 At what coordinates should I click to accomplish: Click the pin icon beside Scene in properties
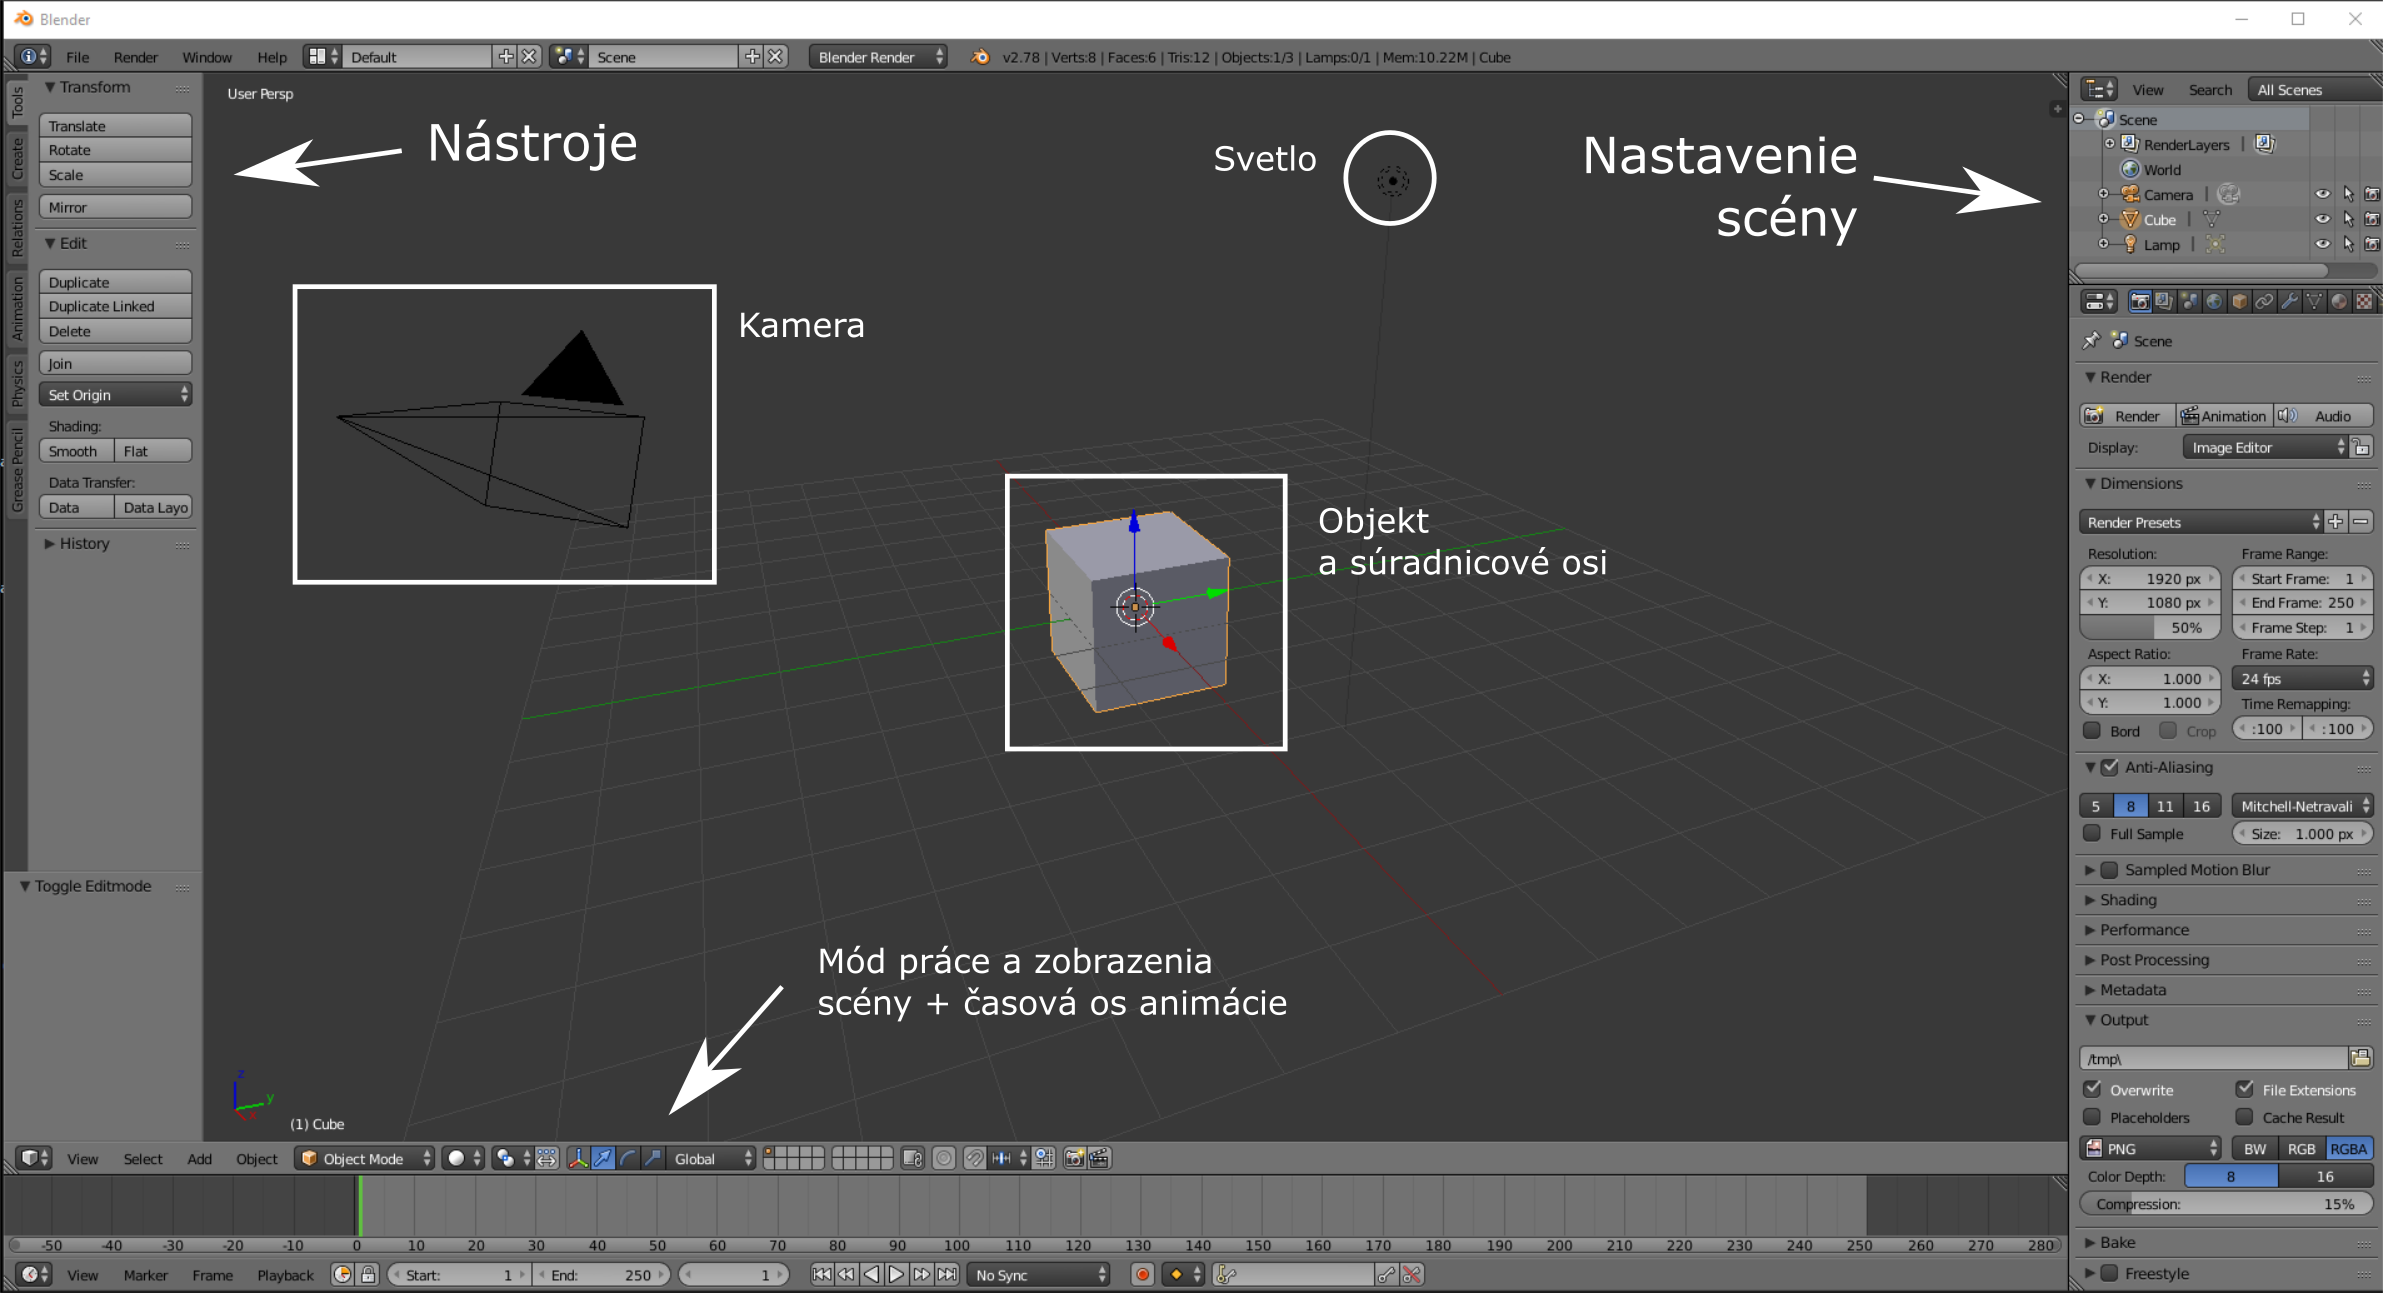pyautogui.click(x=2091, y=340)
